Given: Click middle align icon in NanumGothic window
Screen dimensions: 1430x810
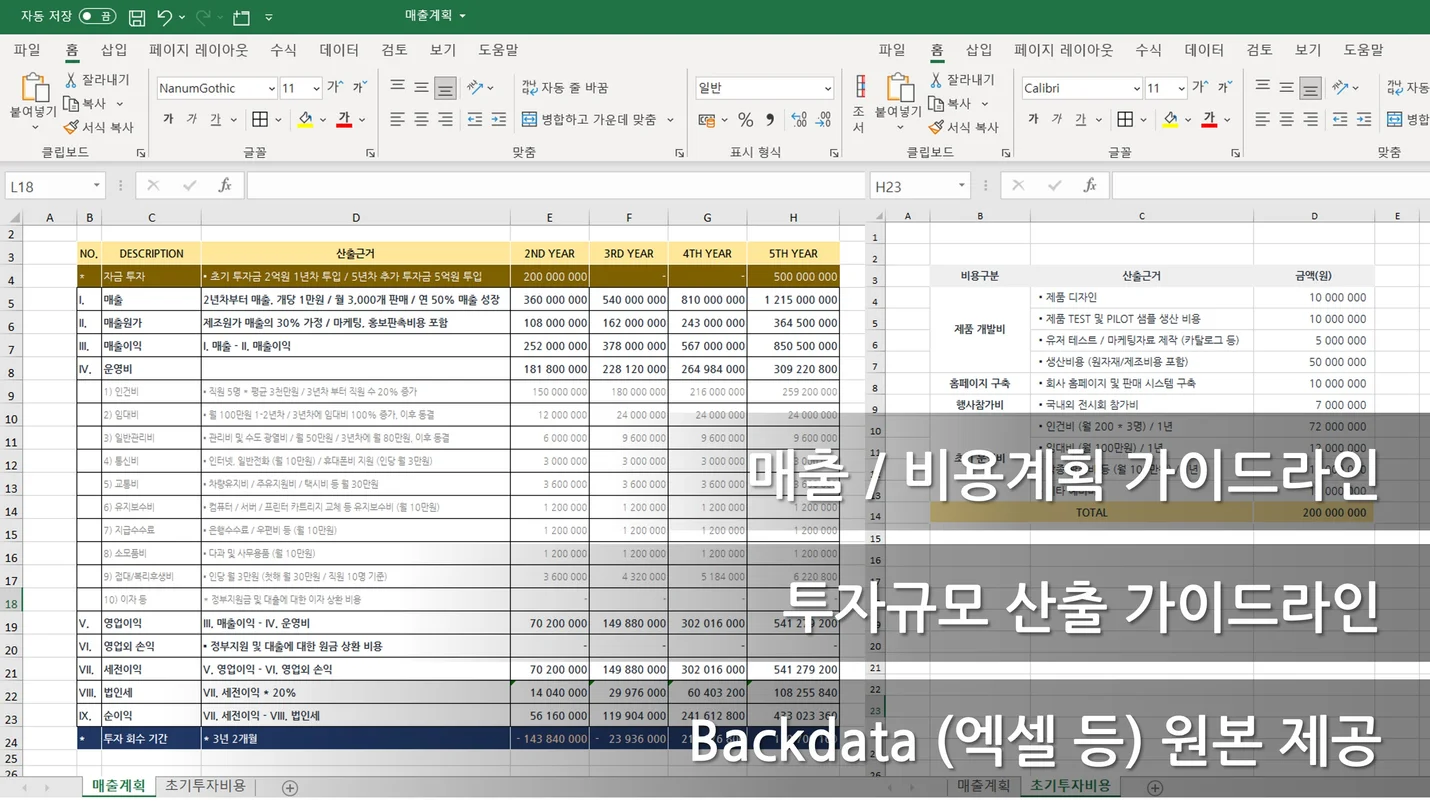Looking at the screenshot, I should tap(421, 87).
